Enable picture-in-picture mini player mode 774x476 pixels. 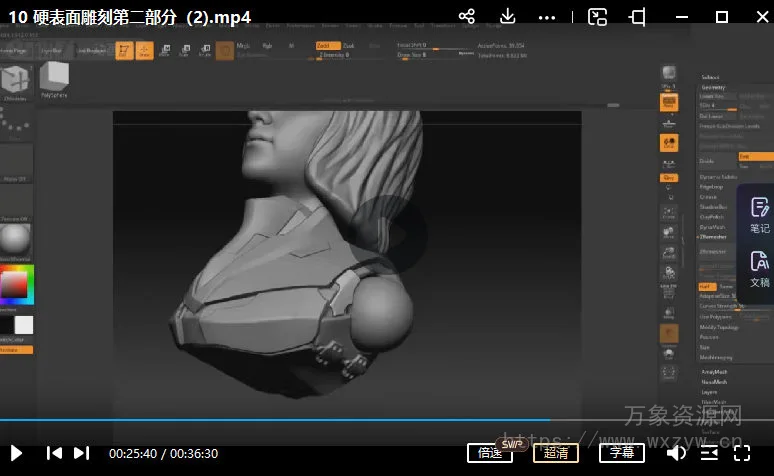click(597, 16)
